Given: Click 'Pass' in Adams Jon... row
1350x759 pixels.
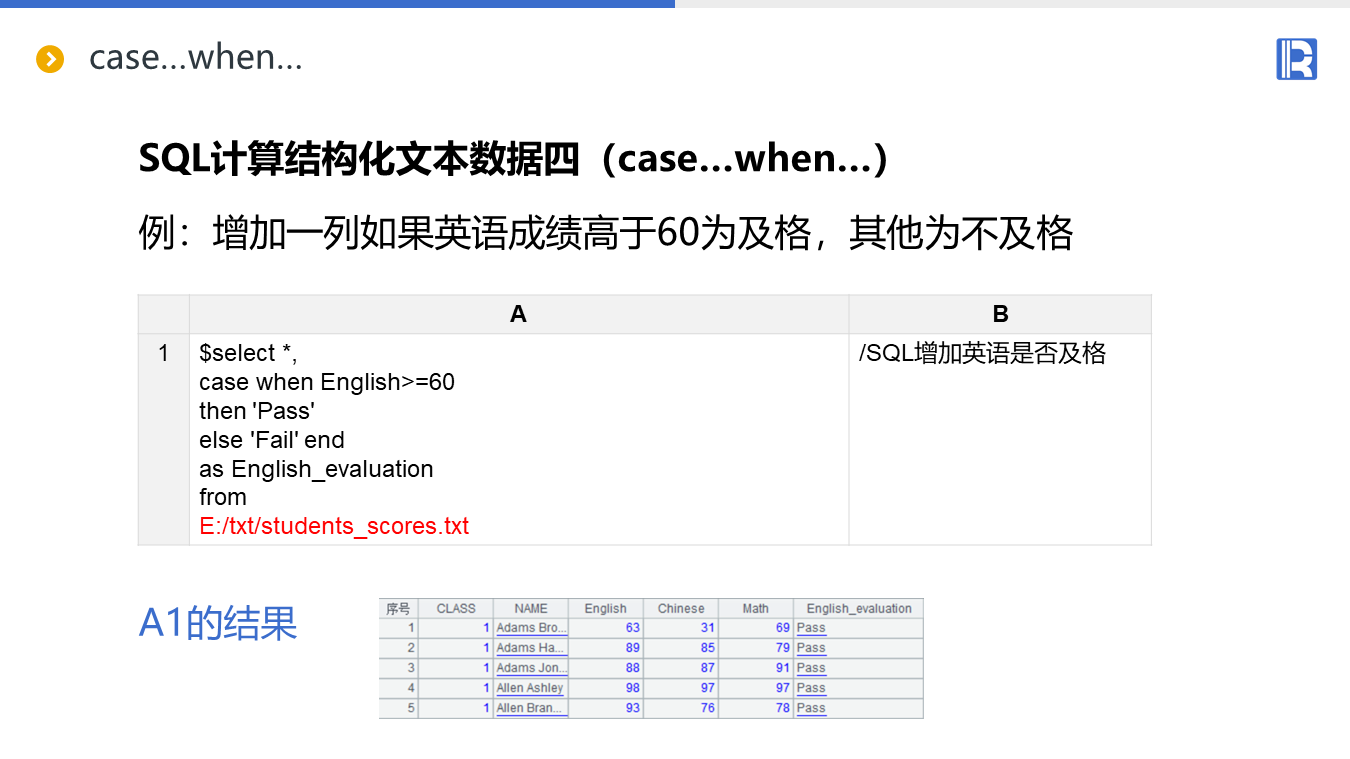Looking at the screenshot, I should click(x=811, y=668).
